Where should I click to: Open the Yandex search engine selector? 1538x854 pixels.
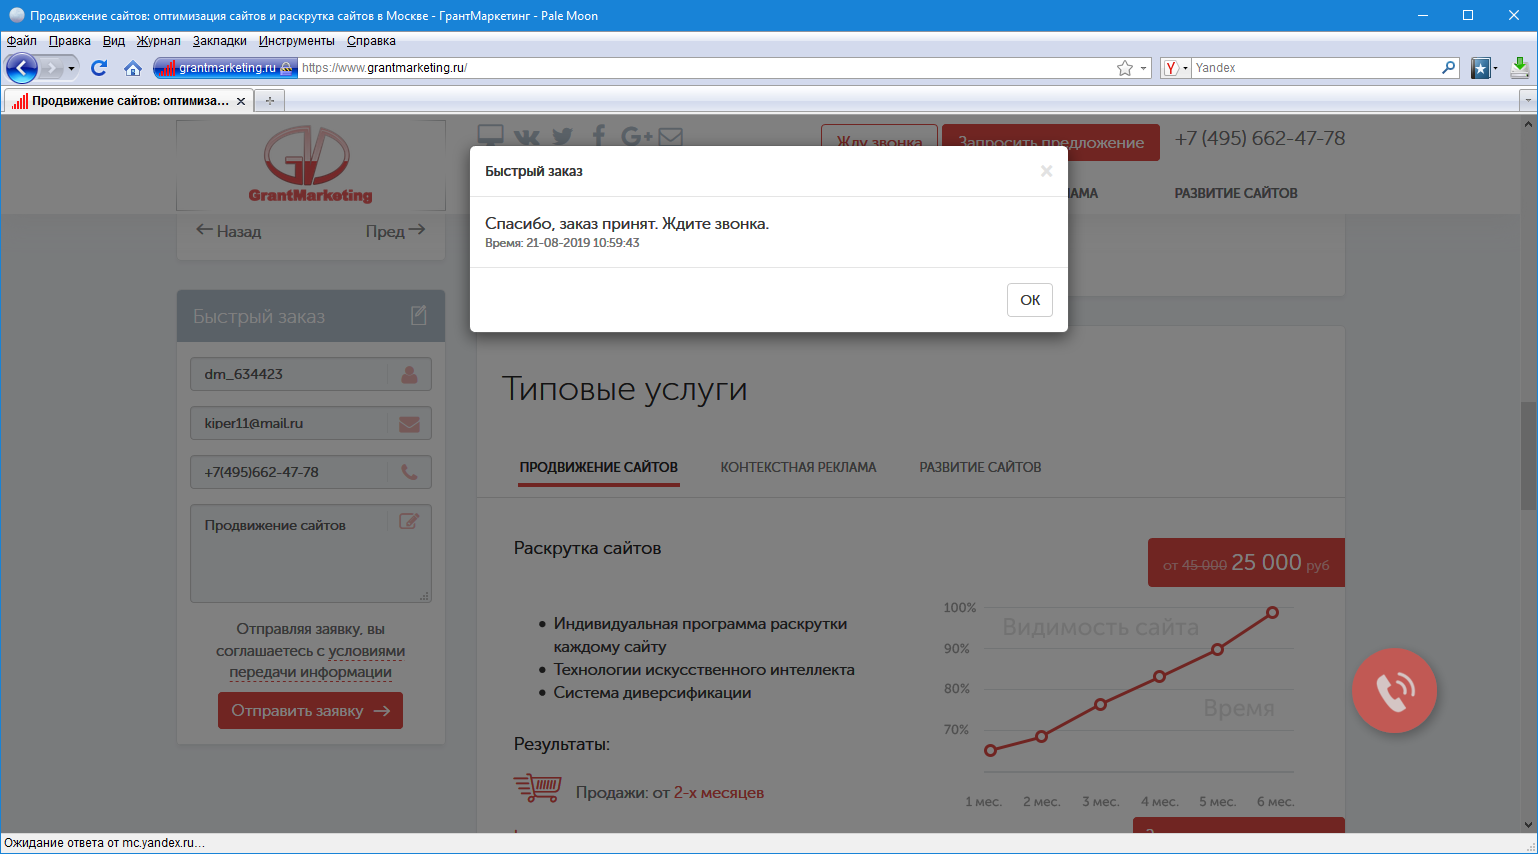click(x=1176, y=68)
